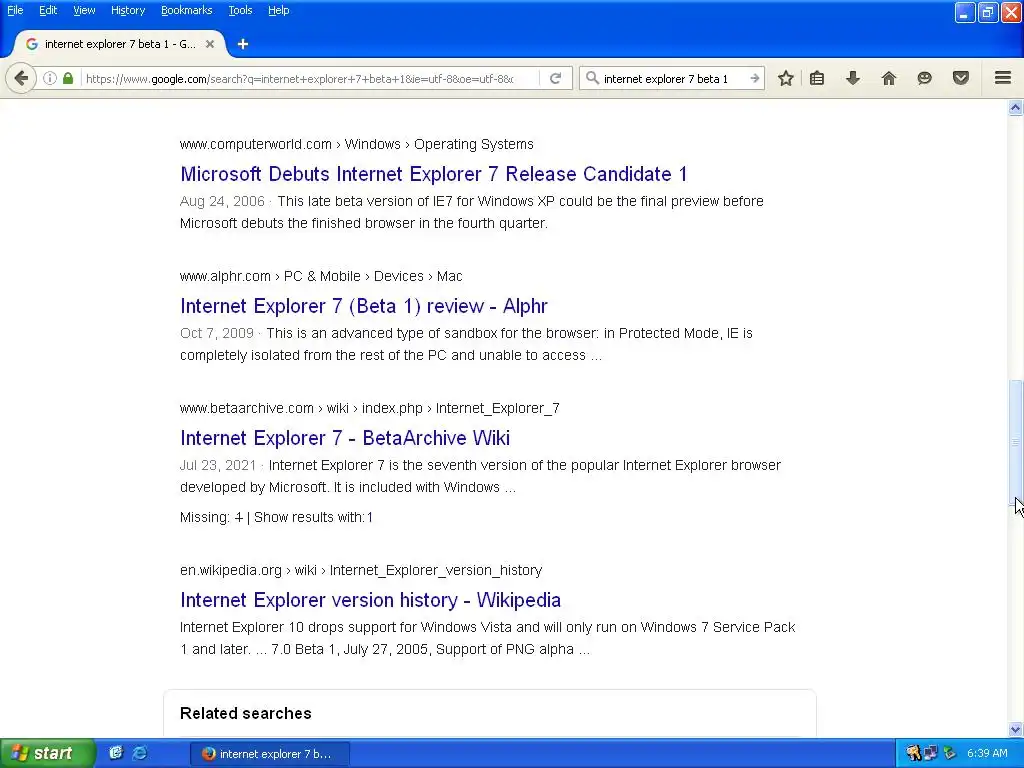Submit the search with the arrow button
This screenshot has height=768, width=1024.
pyautogui.click(x=754, y=78)
